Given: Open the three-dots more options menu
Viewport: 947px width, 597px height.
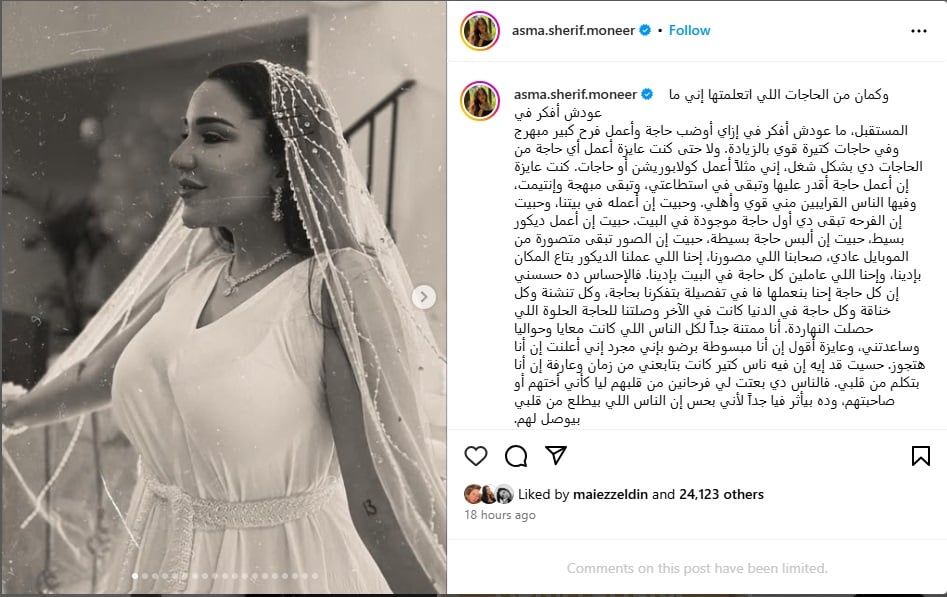Looking at the screenshot, I should 919,31.
